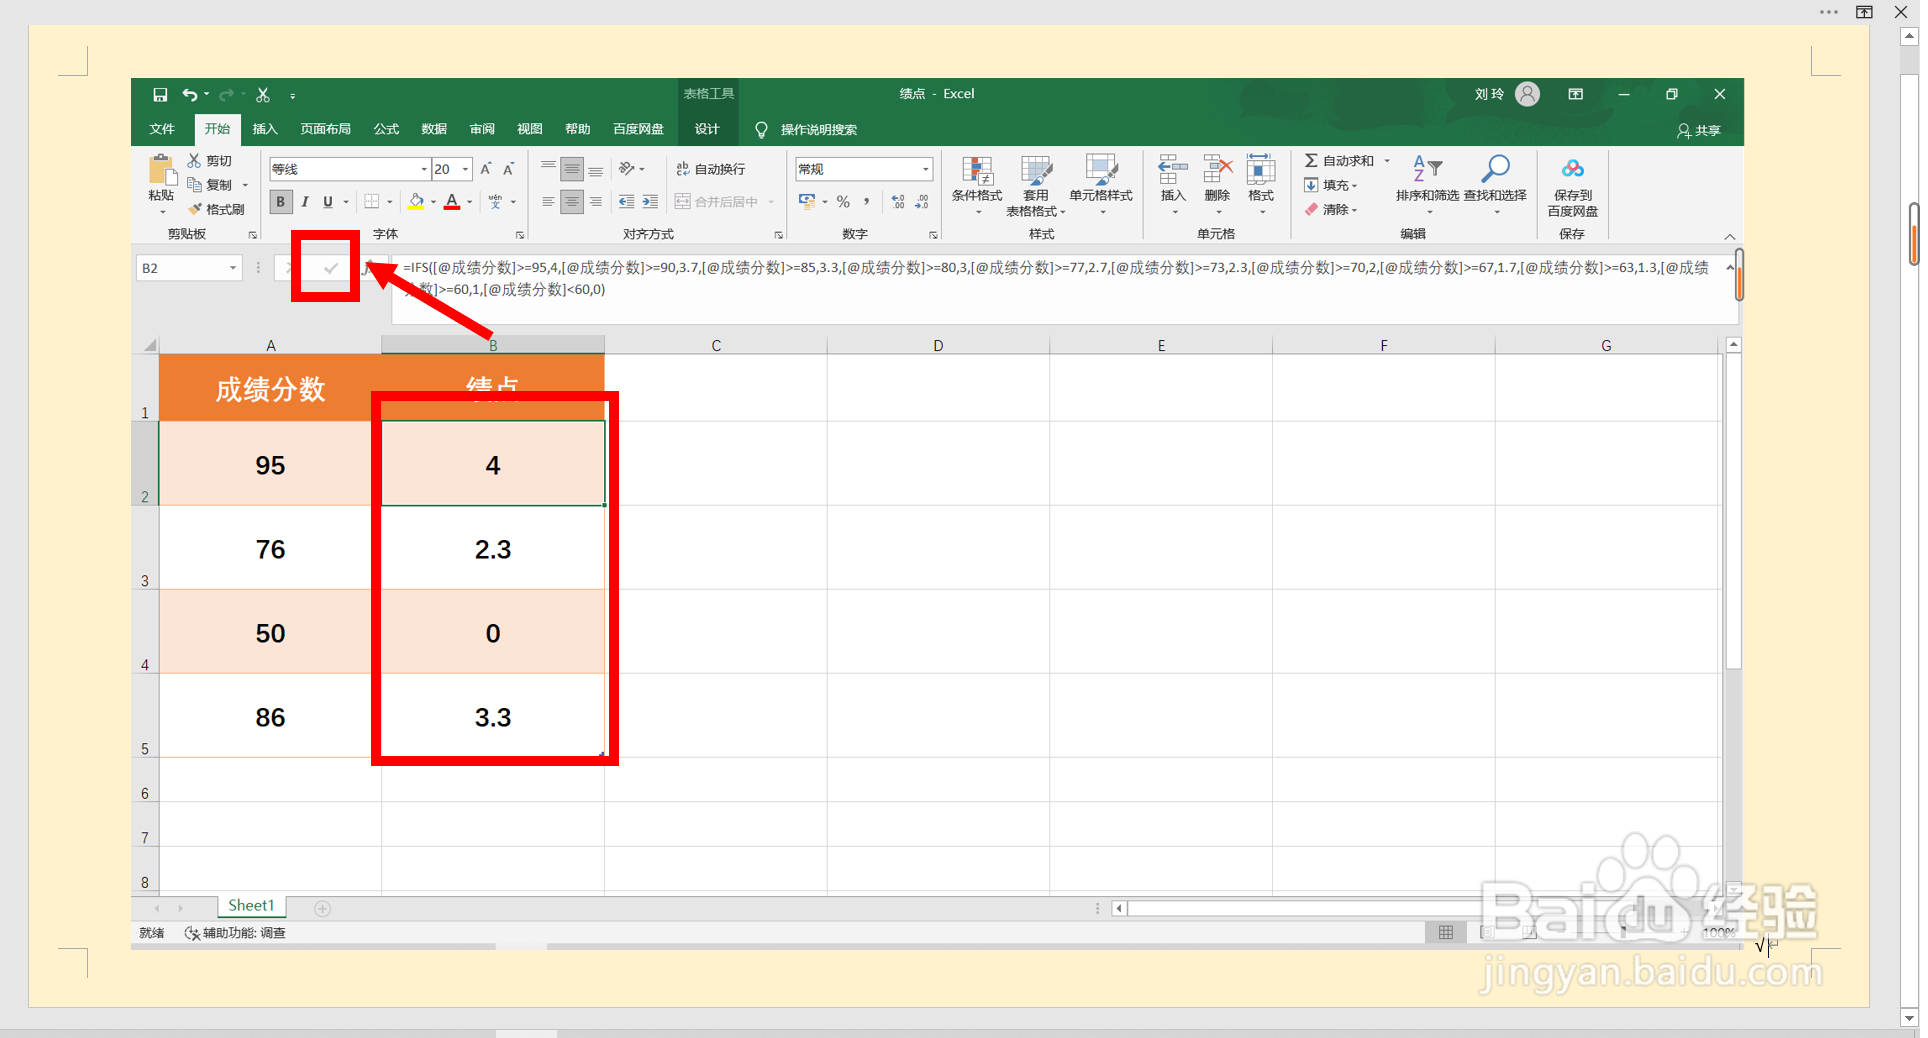Add a new sheet with plus button
The height and width of the screenshot is (1038, 1928).
pyautogui.click(x=323, y=908)
